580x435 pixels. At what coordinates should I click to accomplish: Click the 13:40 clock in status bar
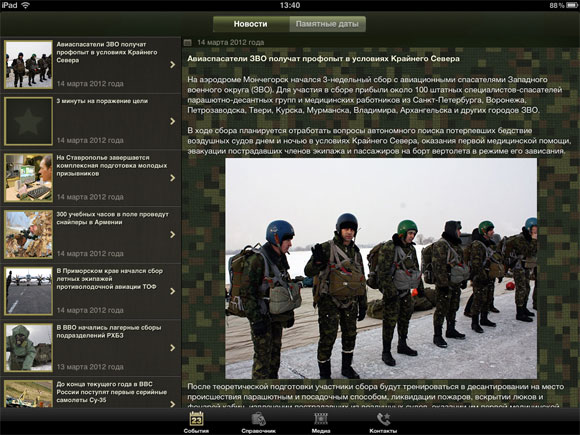pyautogui.click(x=290, y=5)
